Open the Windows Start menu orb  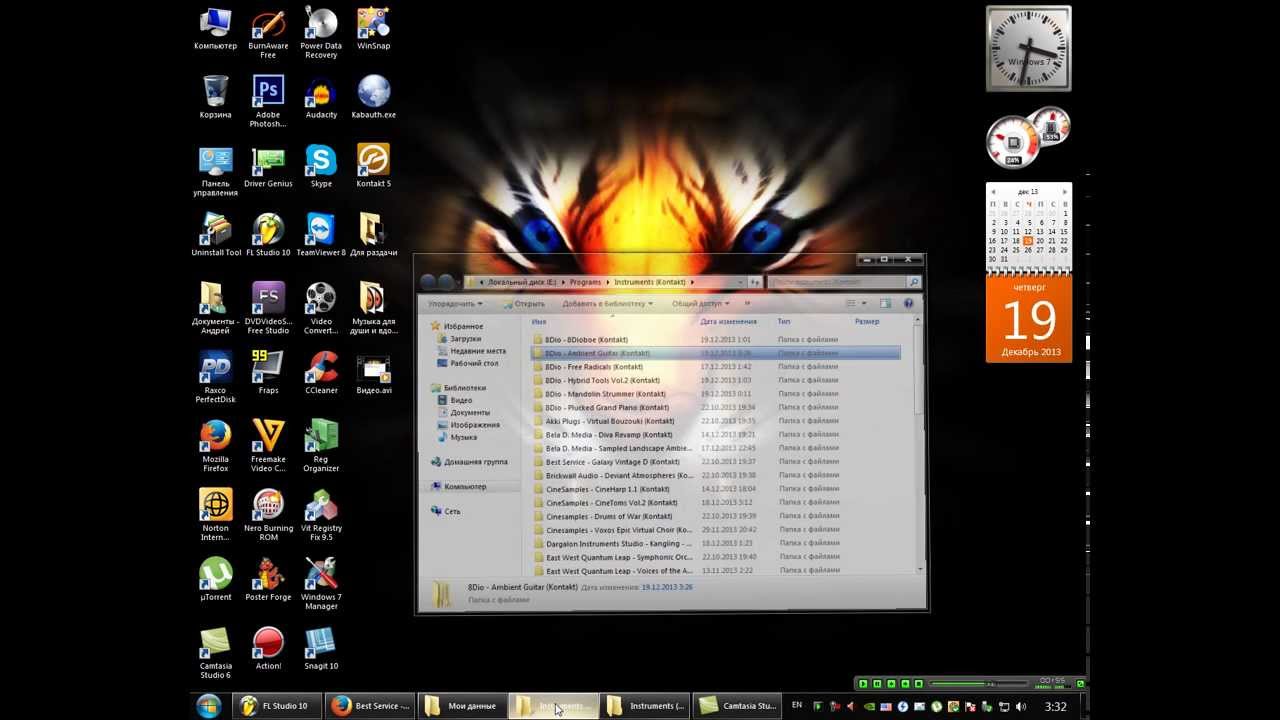209,706
